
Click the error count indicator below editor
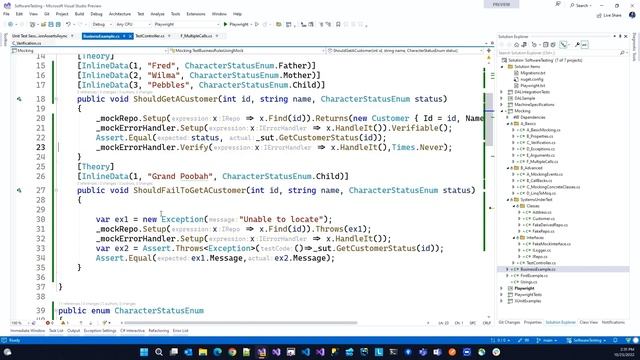[x=49, y=323]
